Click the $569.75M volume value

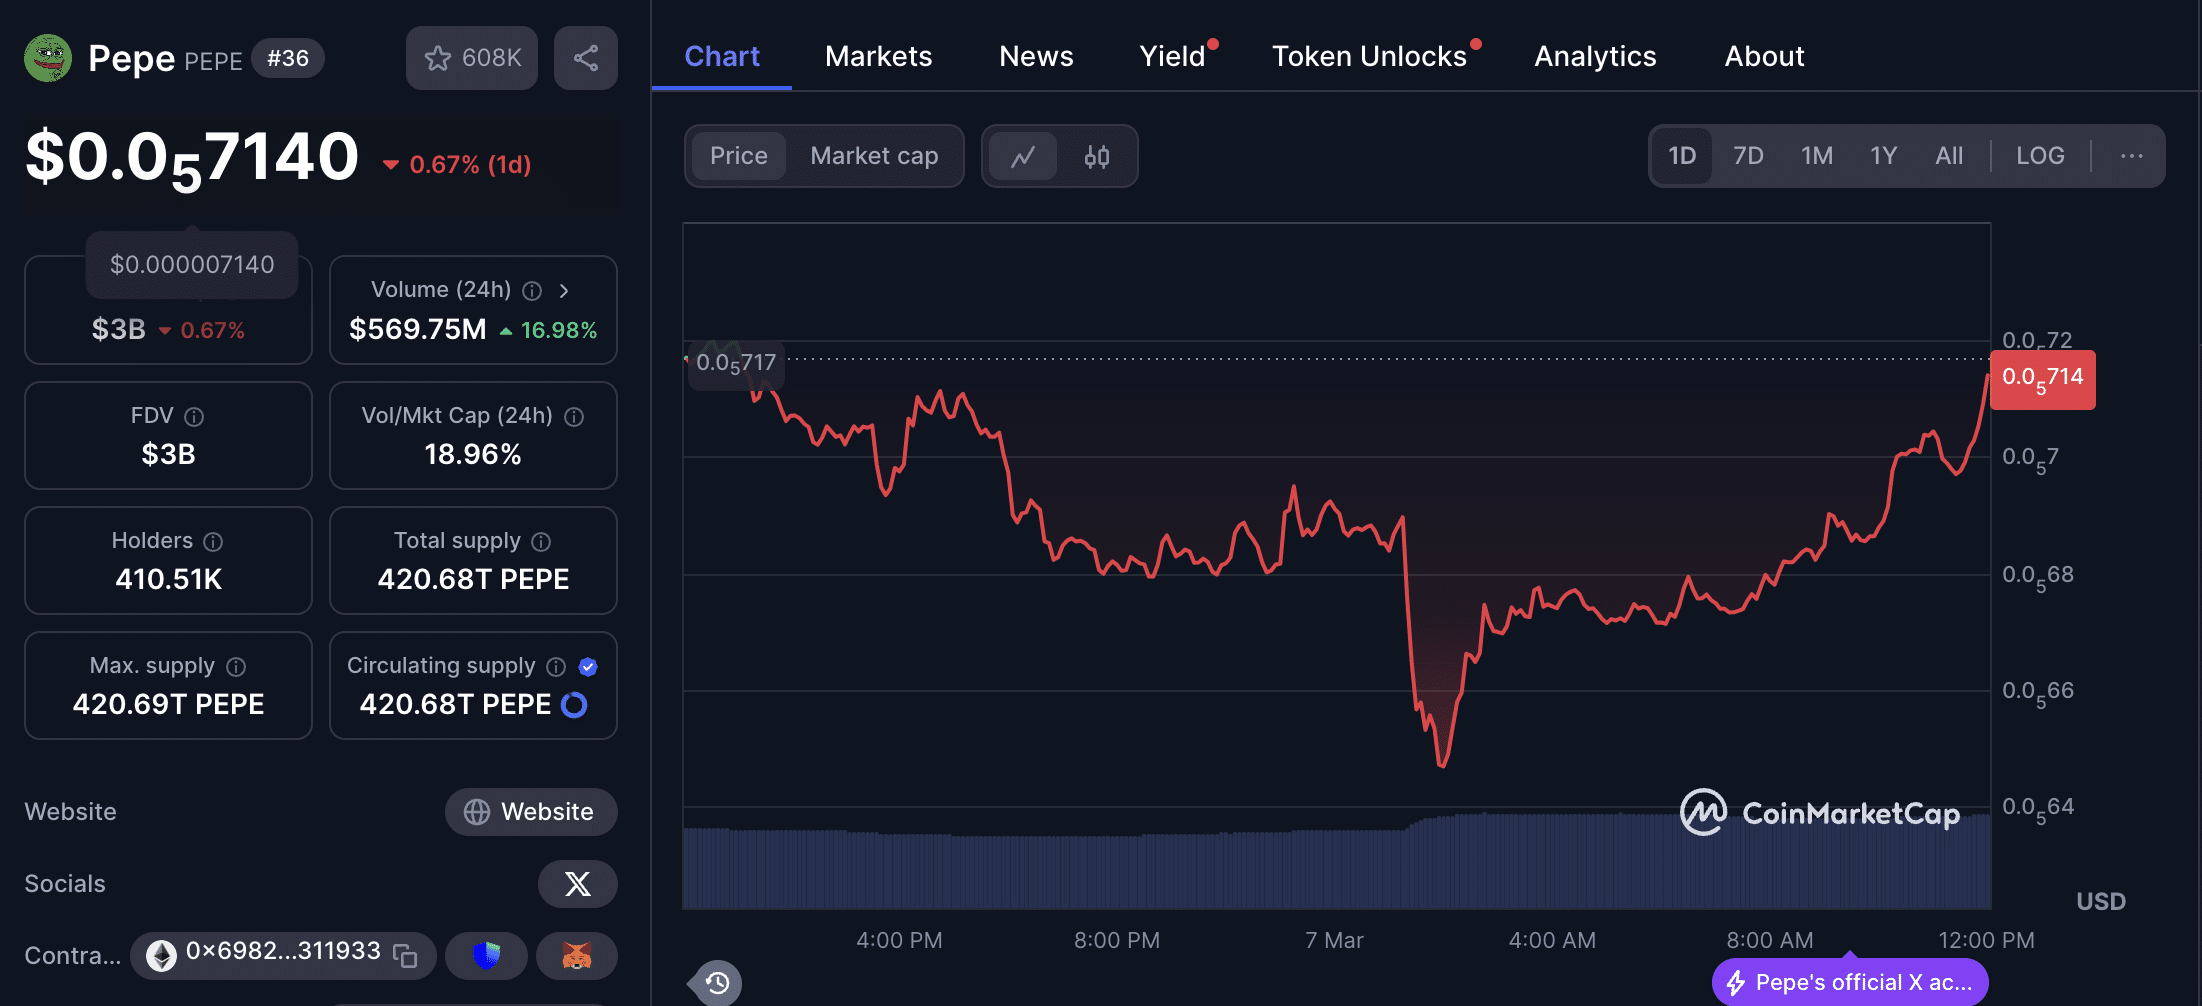pyautogui.click(x=418, y=330)
